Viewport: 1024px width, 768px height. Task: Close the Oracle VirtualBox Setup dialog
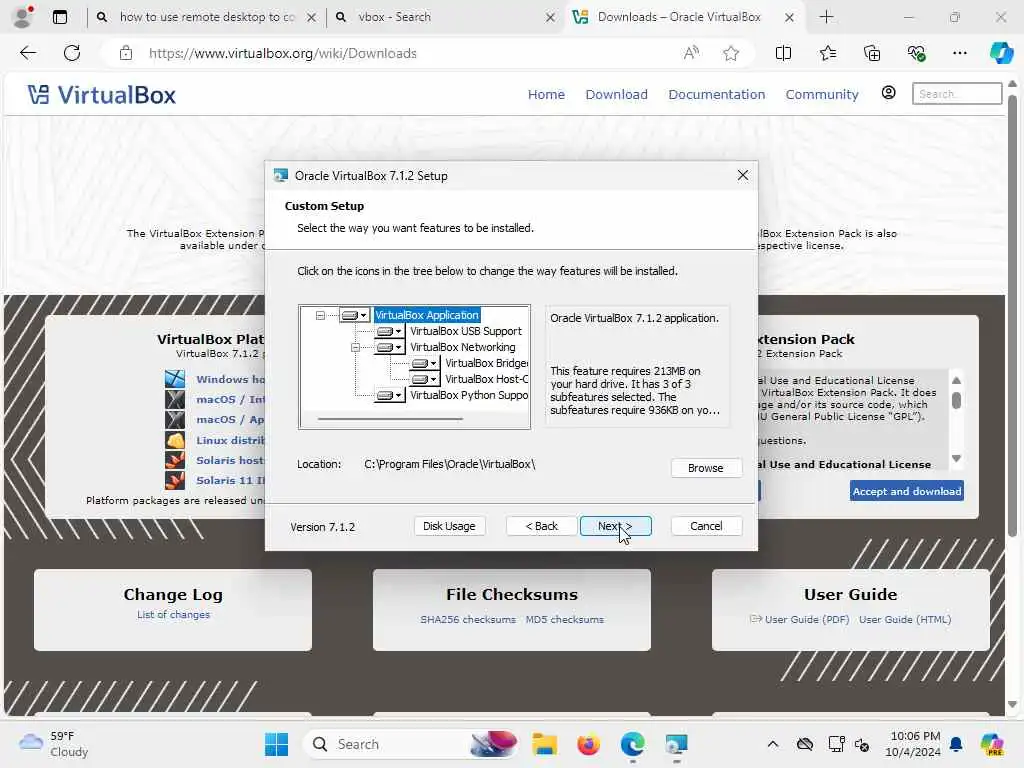click(x=743, y=176)
